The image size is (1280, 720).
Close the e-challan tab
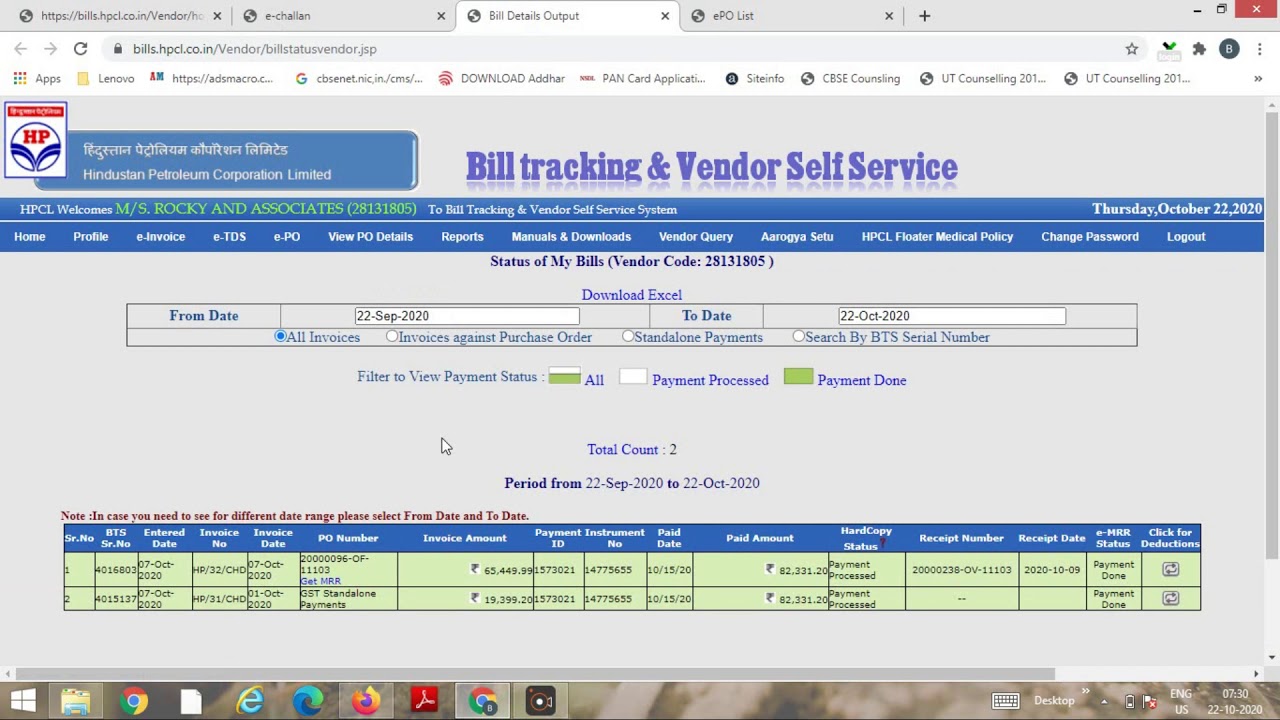(x=441, y=15)
